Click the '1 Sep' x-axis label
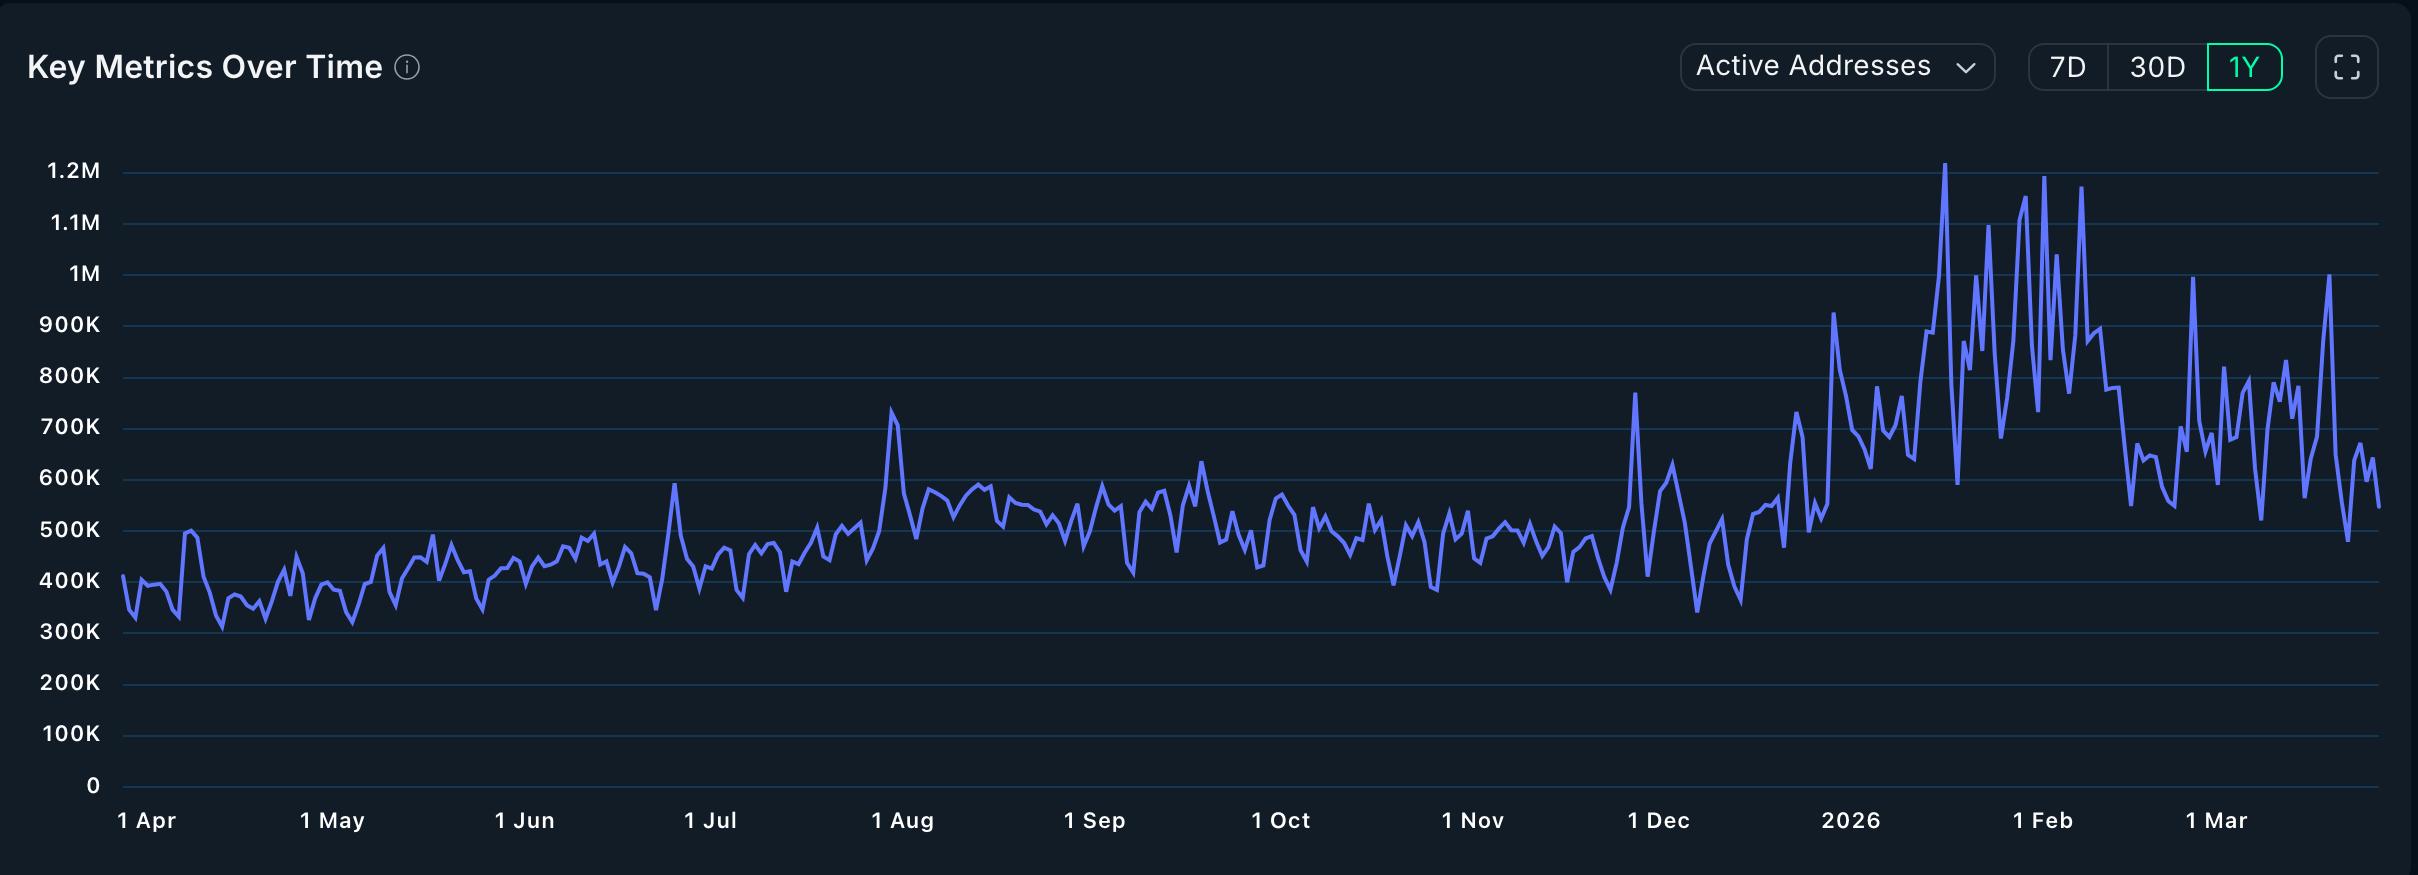 [x=1094, y=821]
